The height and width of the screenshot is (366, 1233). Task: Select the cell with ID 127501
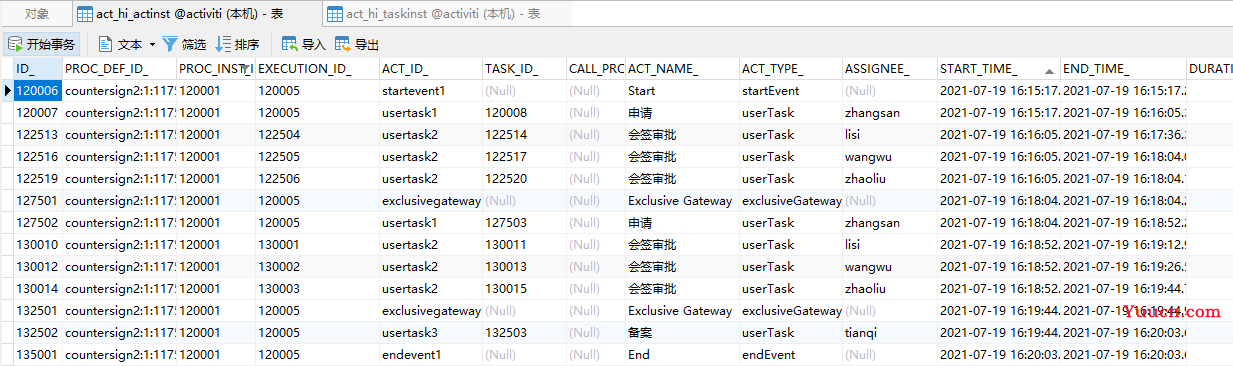coord(37,200)
